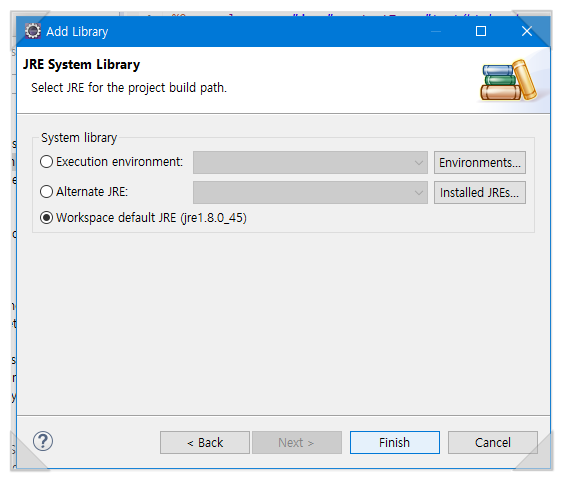Screen dimensions: 563x481
Task: Open the help question mark icon
Action: point(43,442)
